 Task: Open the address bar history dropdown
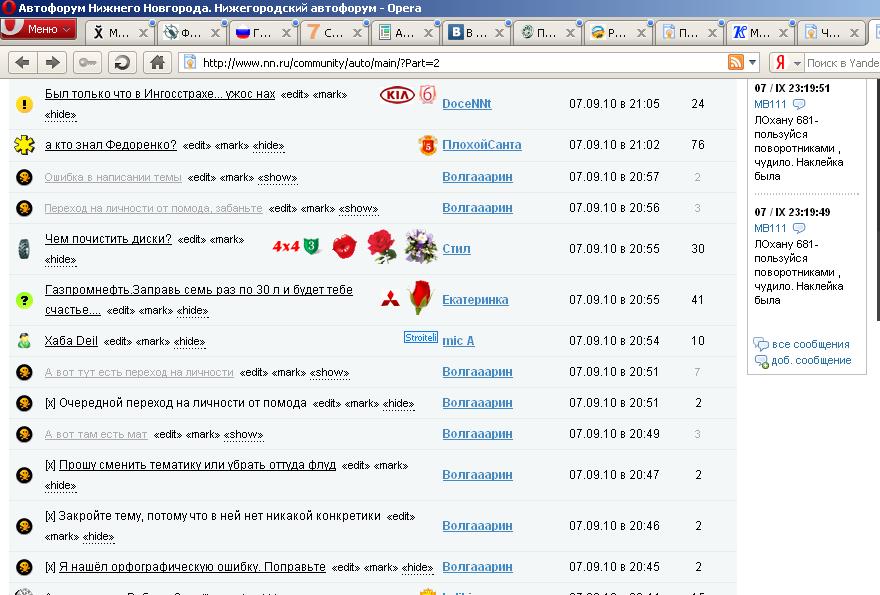(752, 63)
